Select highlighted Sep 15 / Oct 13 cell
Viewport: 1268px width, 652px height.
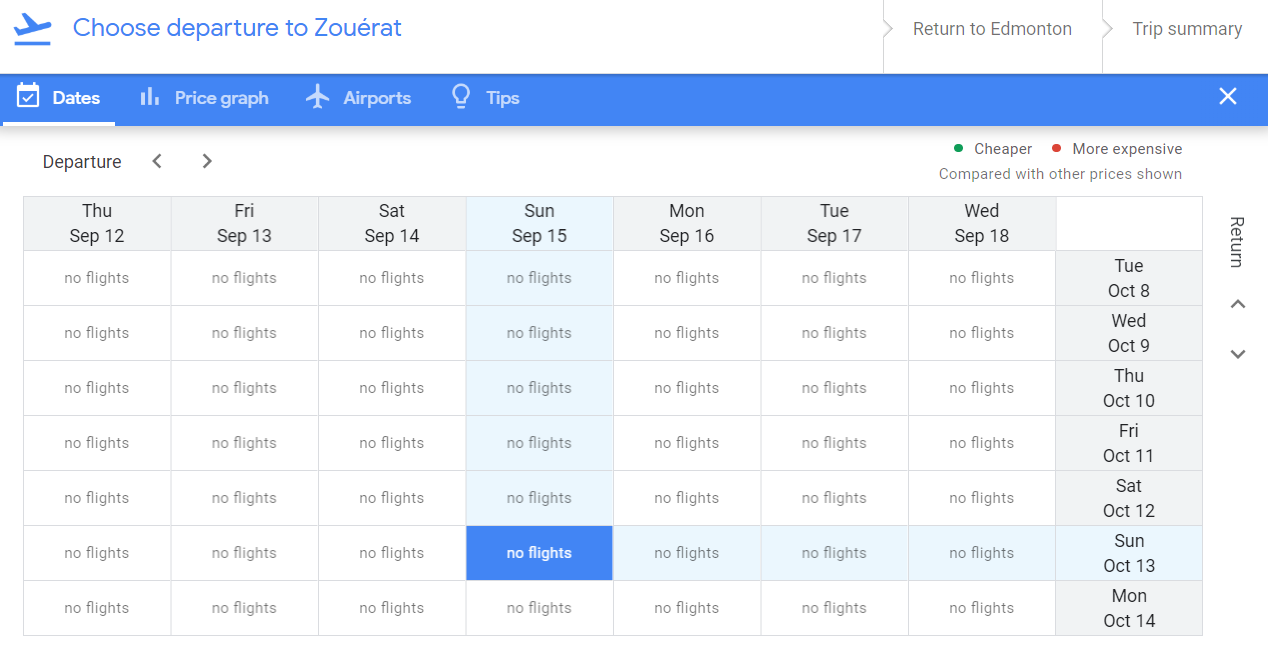click(539, 553)
